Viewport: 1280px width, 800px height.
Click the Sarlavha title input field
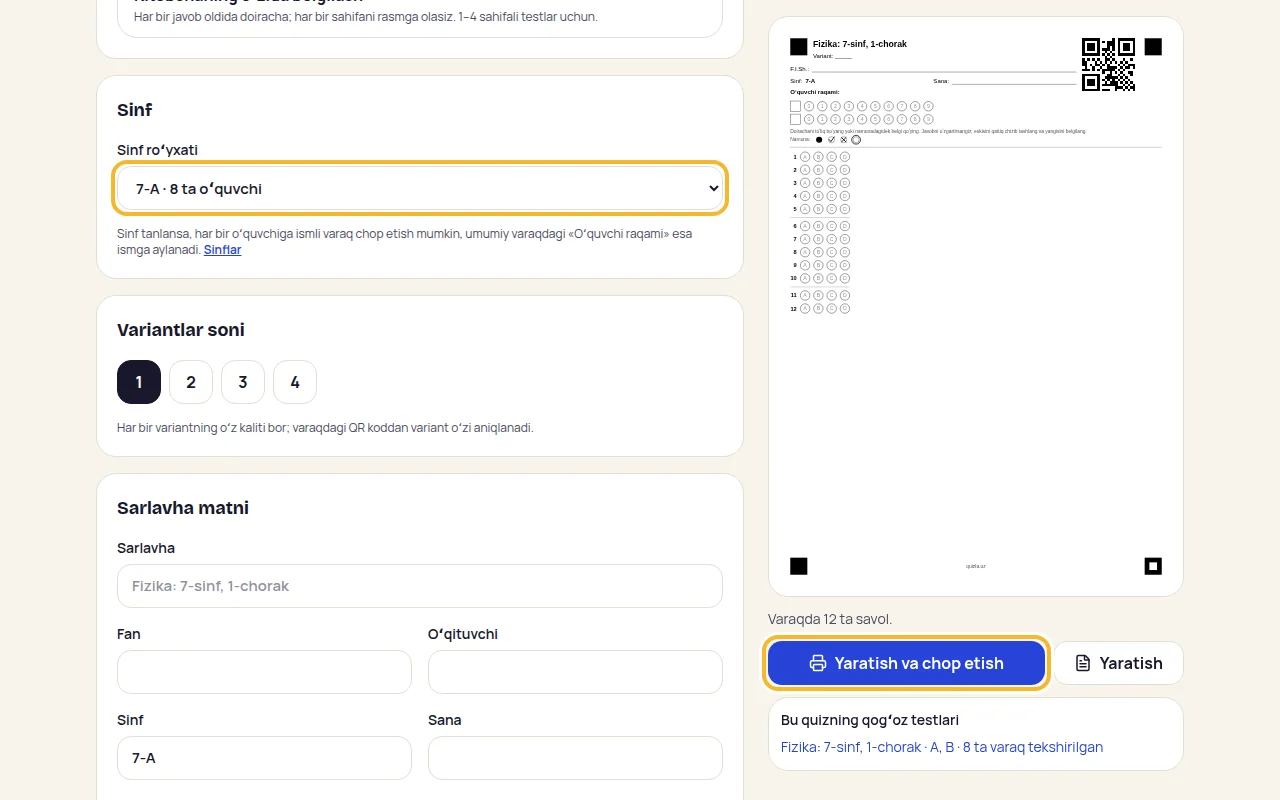pyautogui.click(x=420, y=586)
